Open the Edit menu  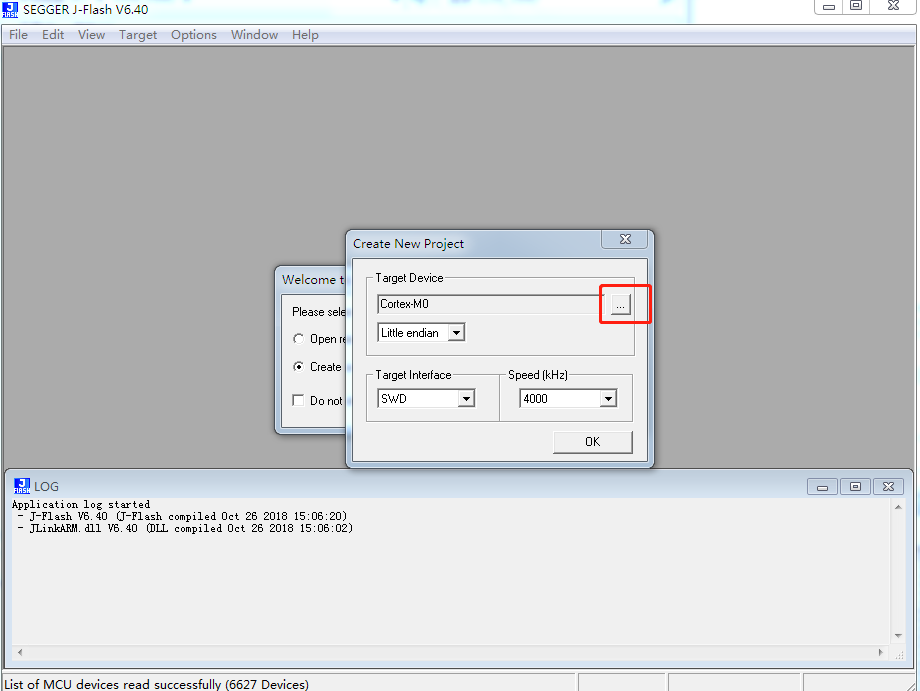pos(53,35)
